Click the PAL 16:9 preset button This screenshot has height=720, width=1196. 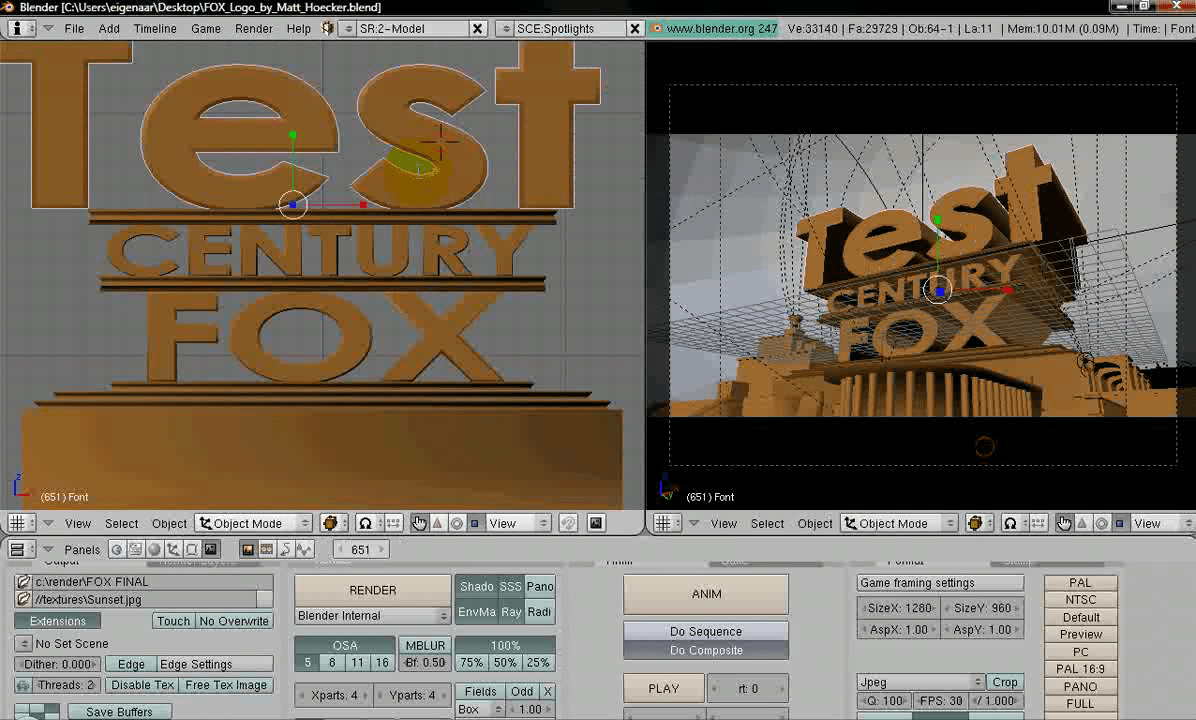[x=1080, y=669]
